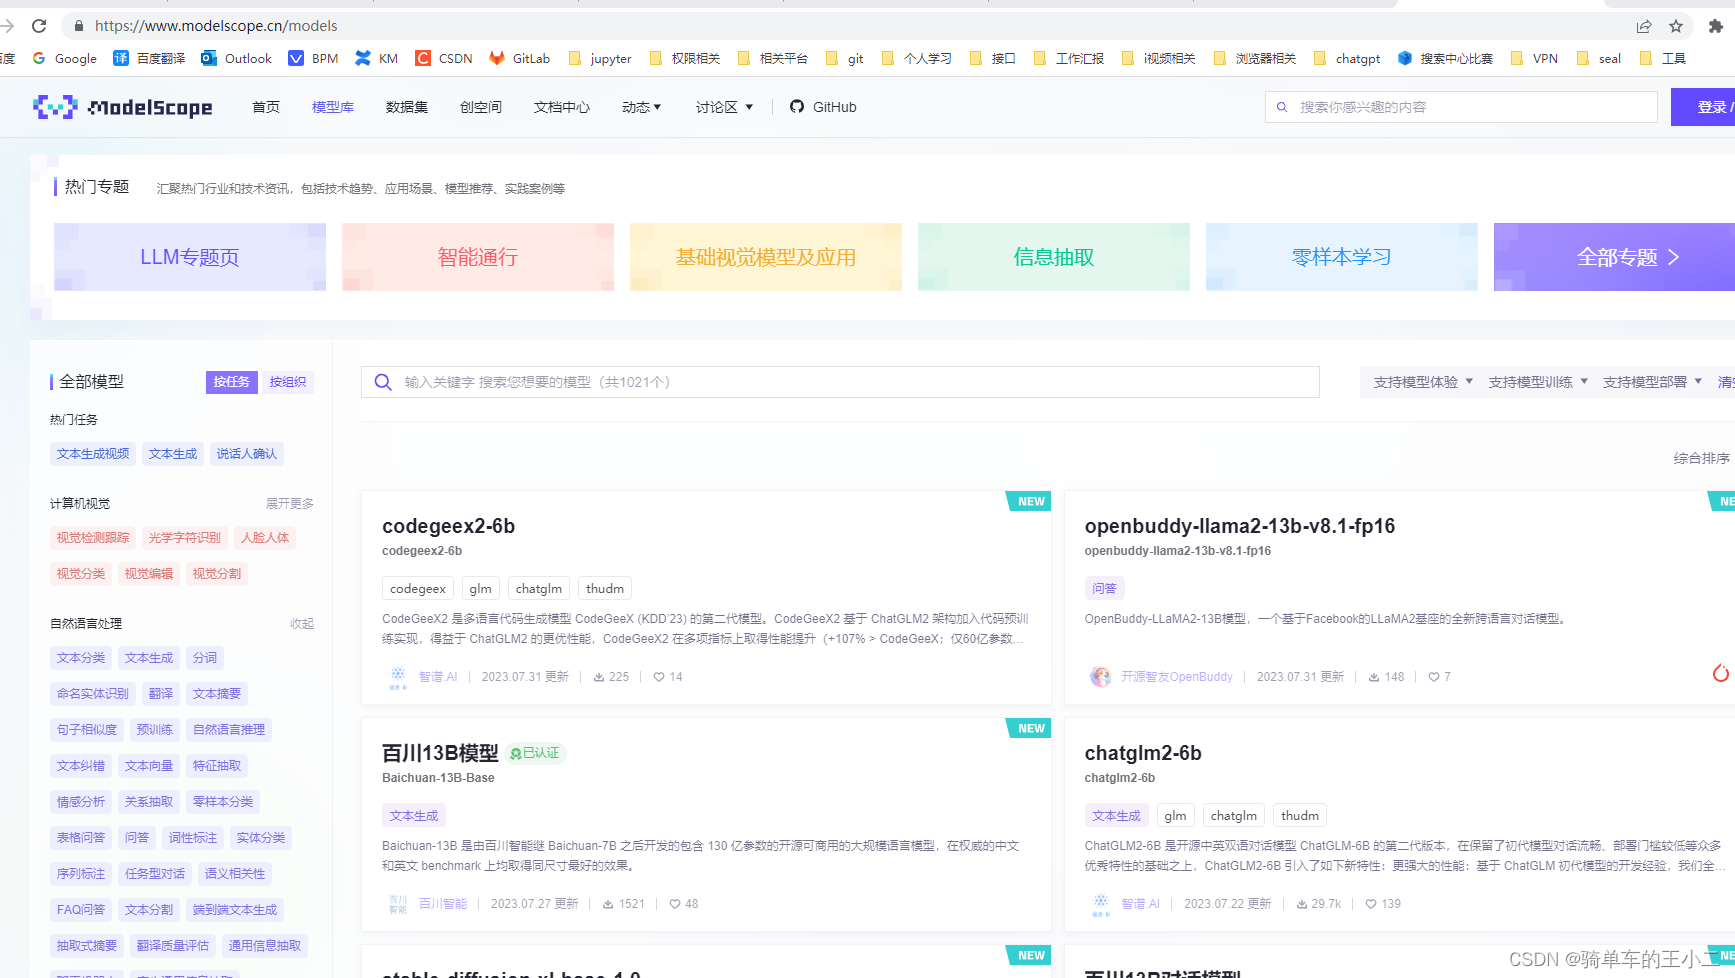
Task: Open the 创空间 nav item
Action: click(x=481, y=107)
